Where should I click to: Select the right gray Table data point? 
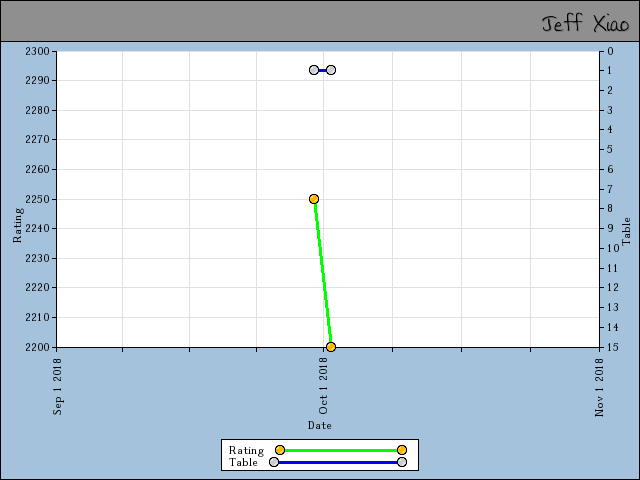tap(331, 70)
